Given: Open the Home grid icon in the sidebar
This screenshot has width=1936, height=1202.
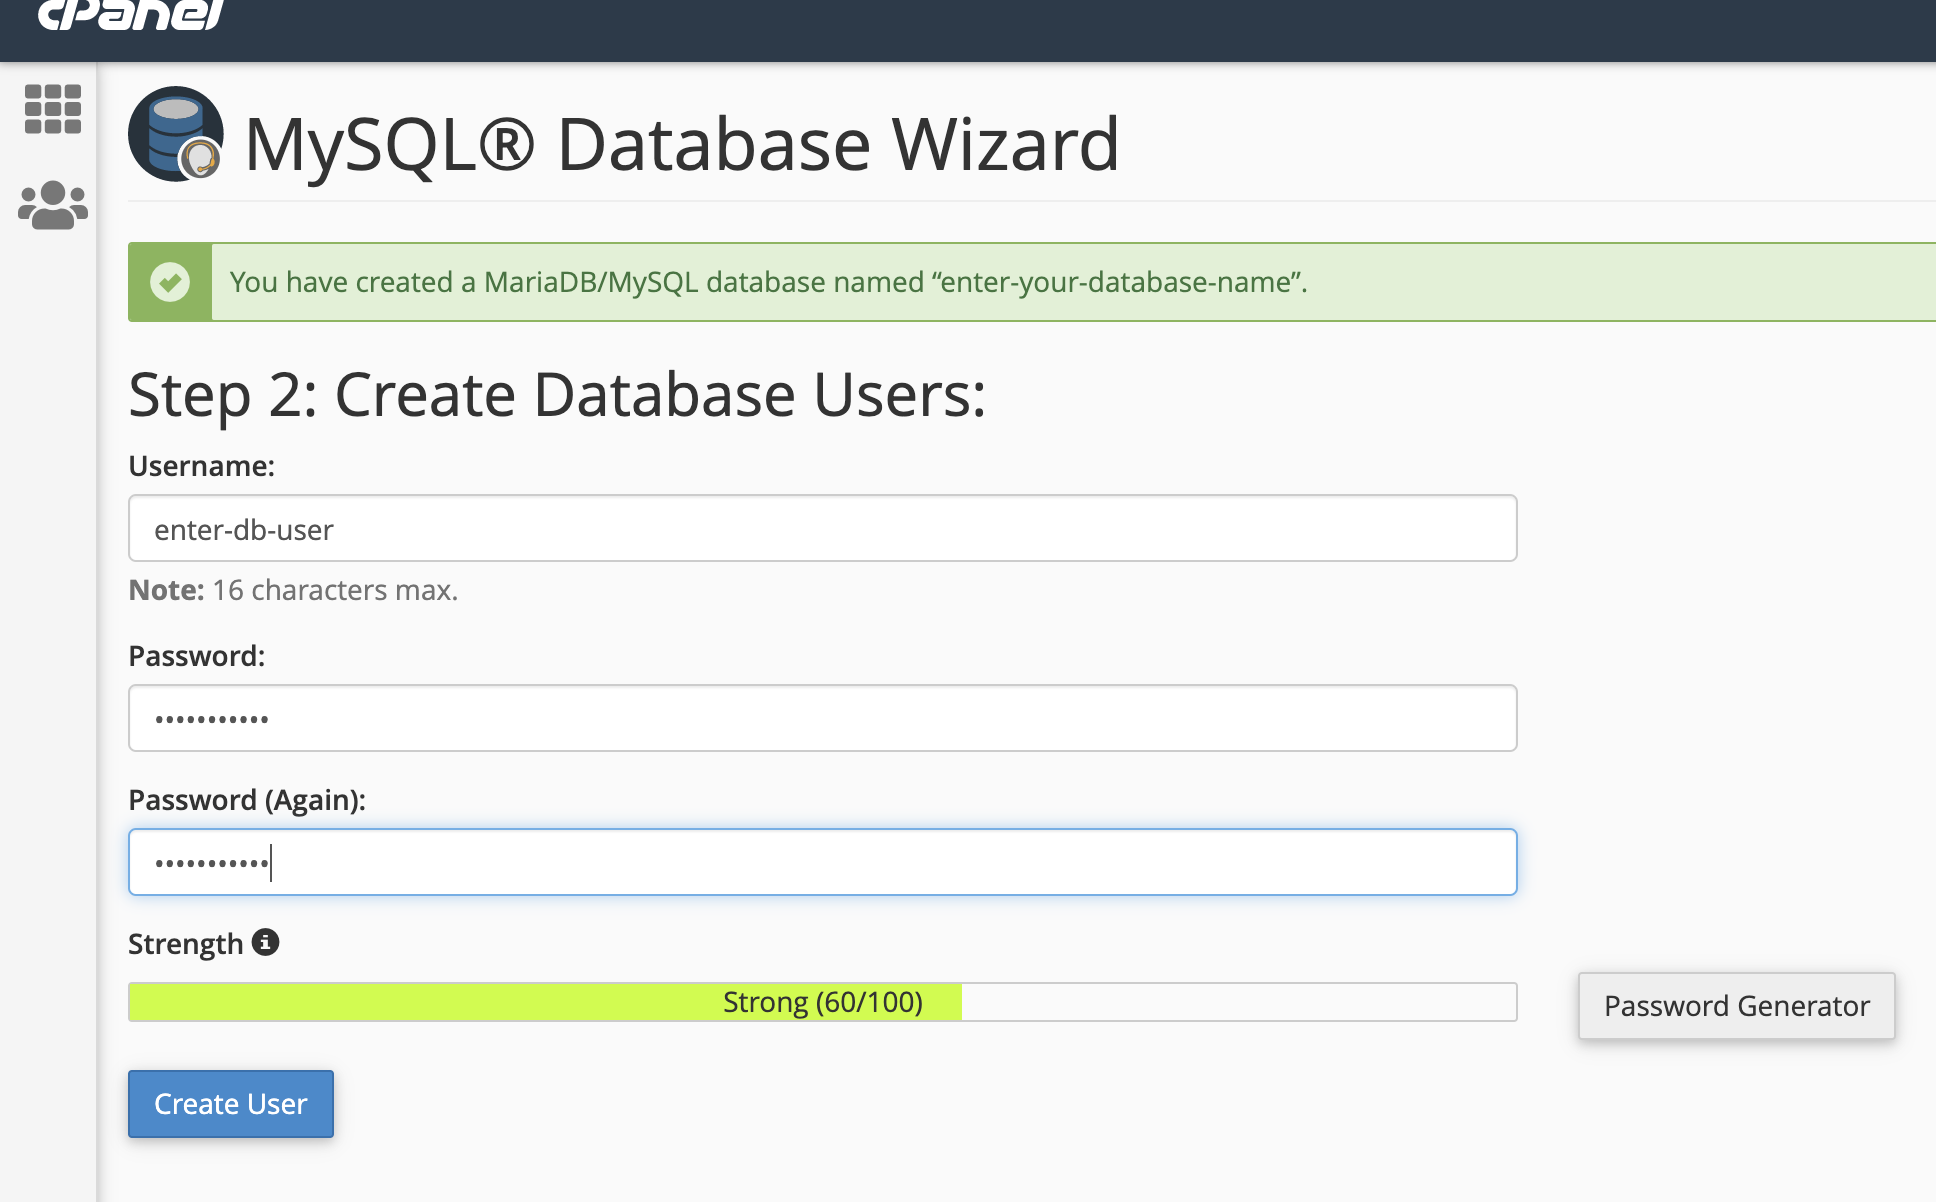Looking at the screenshot, I should click(x=52, y=108).
